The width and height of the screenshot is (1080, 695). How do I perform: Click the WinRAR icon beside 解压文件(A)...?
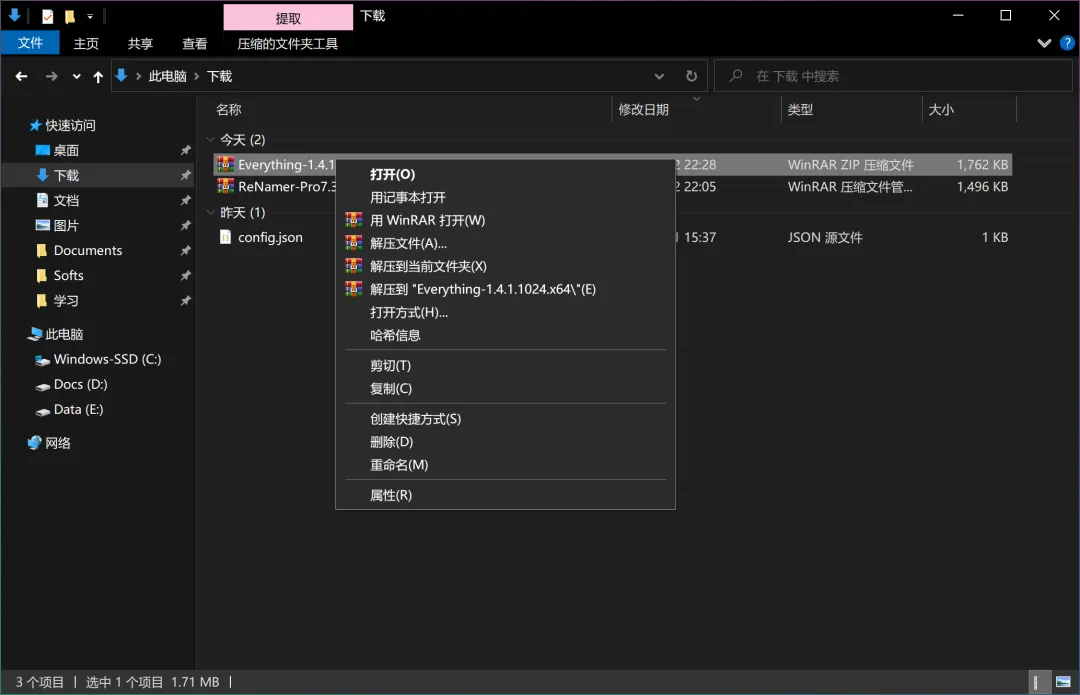353,243
